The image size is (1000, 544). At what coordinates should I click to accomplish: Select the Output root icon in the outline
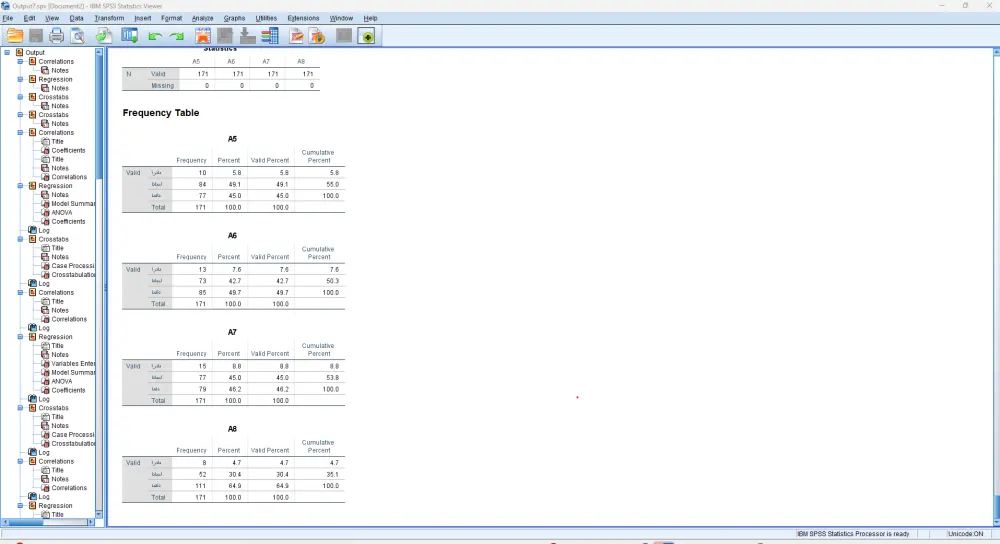click(19, 52)
